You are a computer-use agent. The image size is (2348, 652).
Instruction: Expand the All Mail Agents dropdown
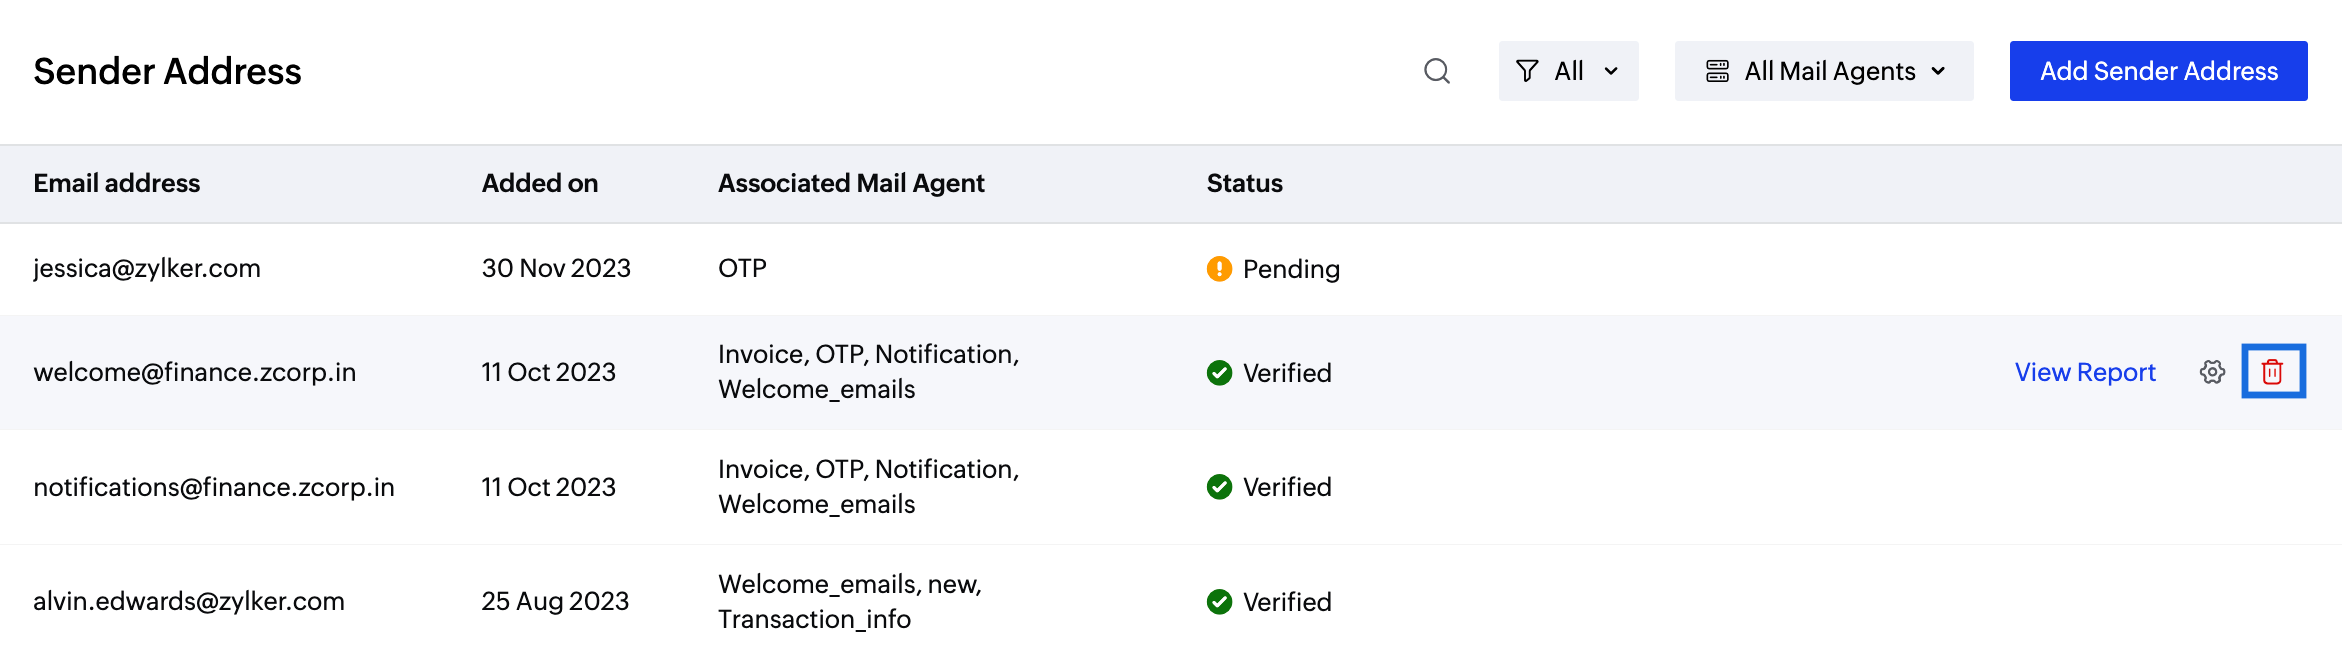[1824, 71]
